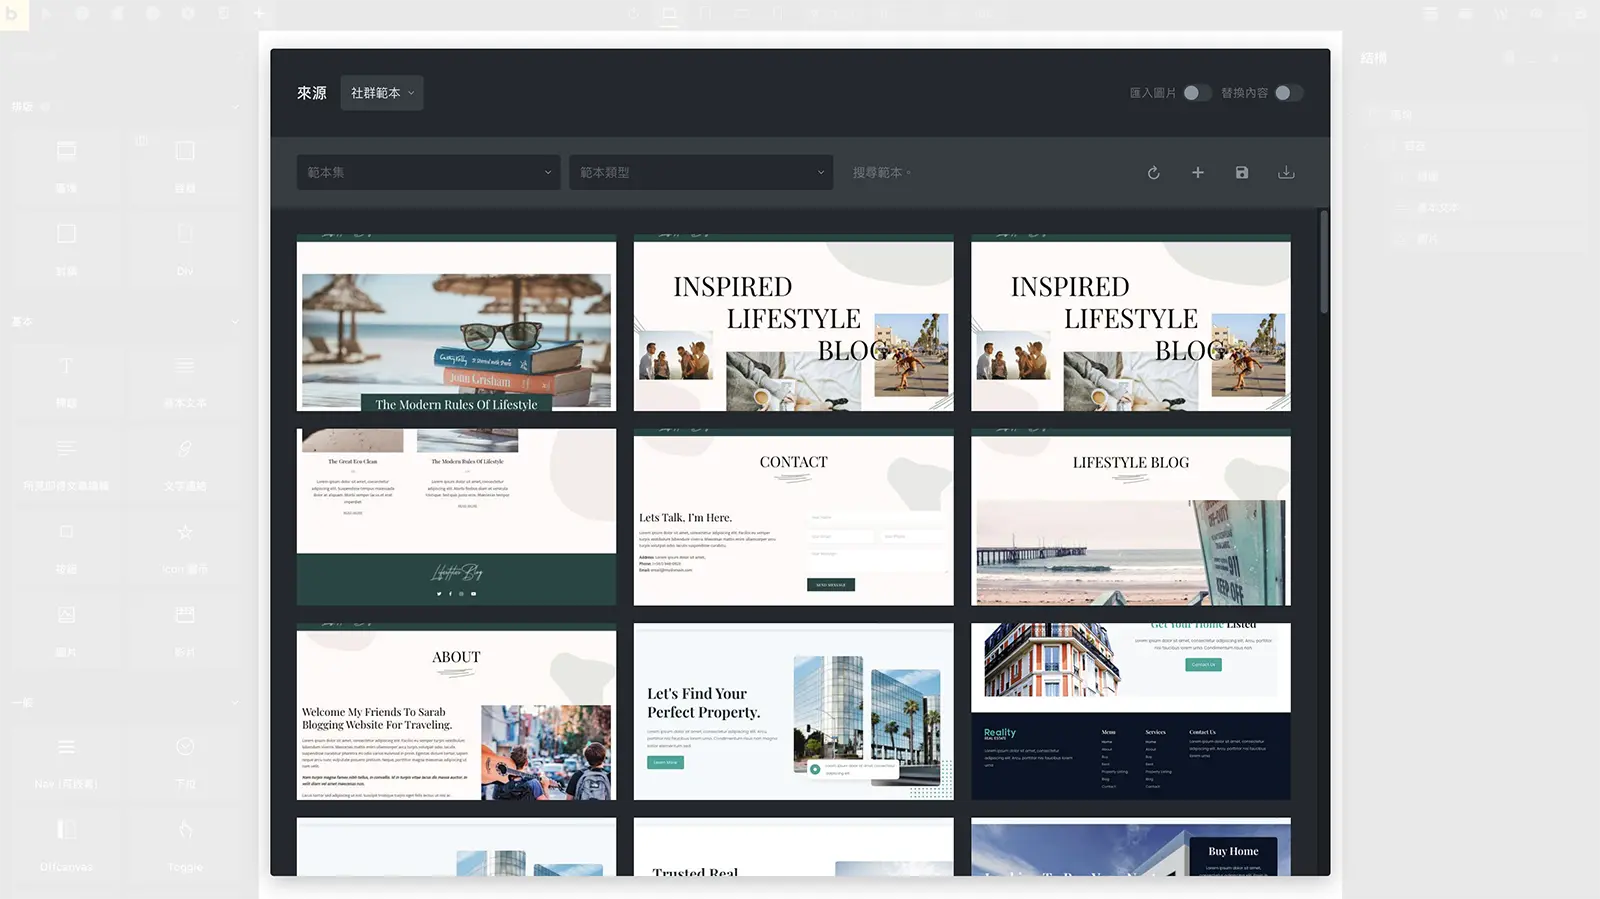Screen dimensions: 1600x899
Task: Toggle the 替換內容 switch
Action: (x=1288, y=93)
